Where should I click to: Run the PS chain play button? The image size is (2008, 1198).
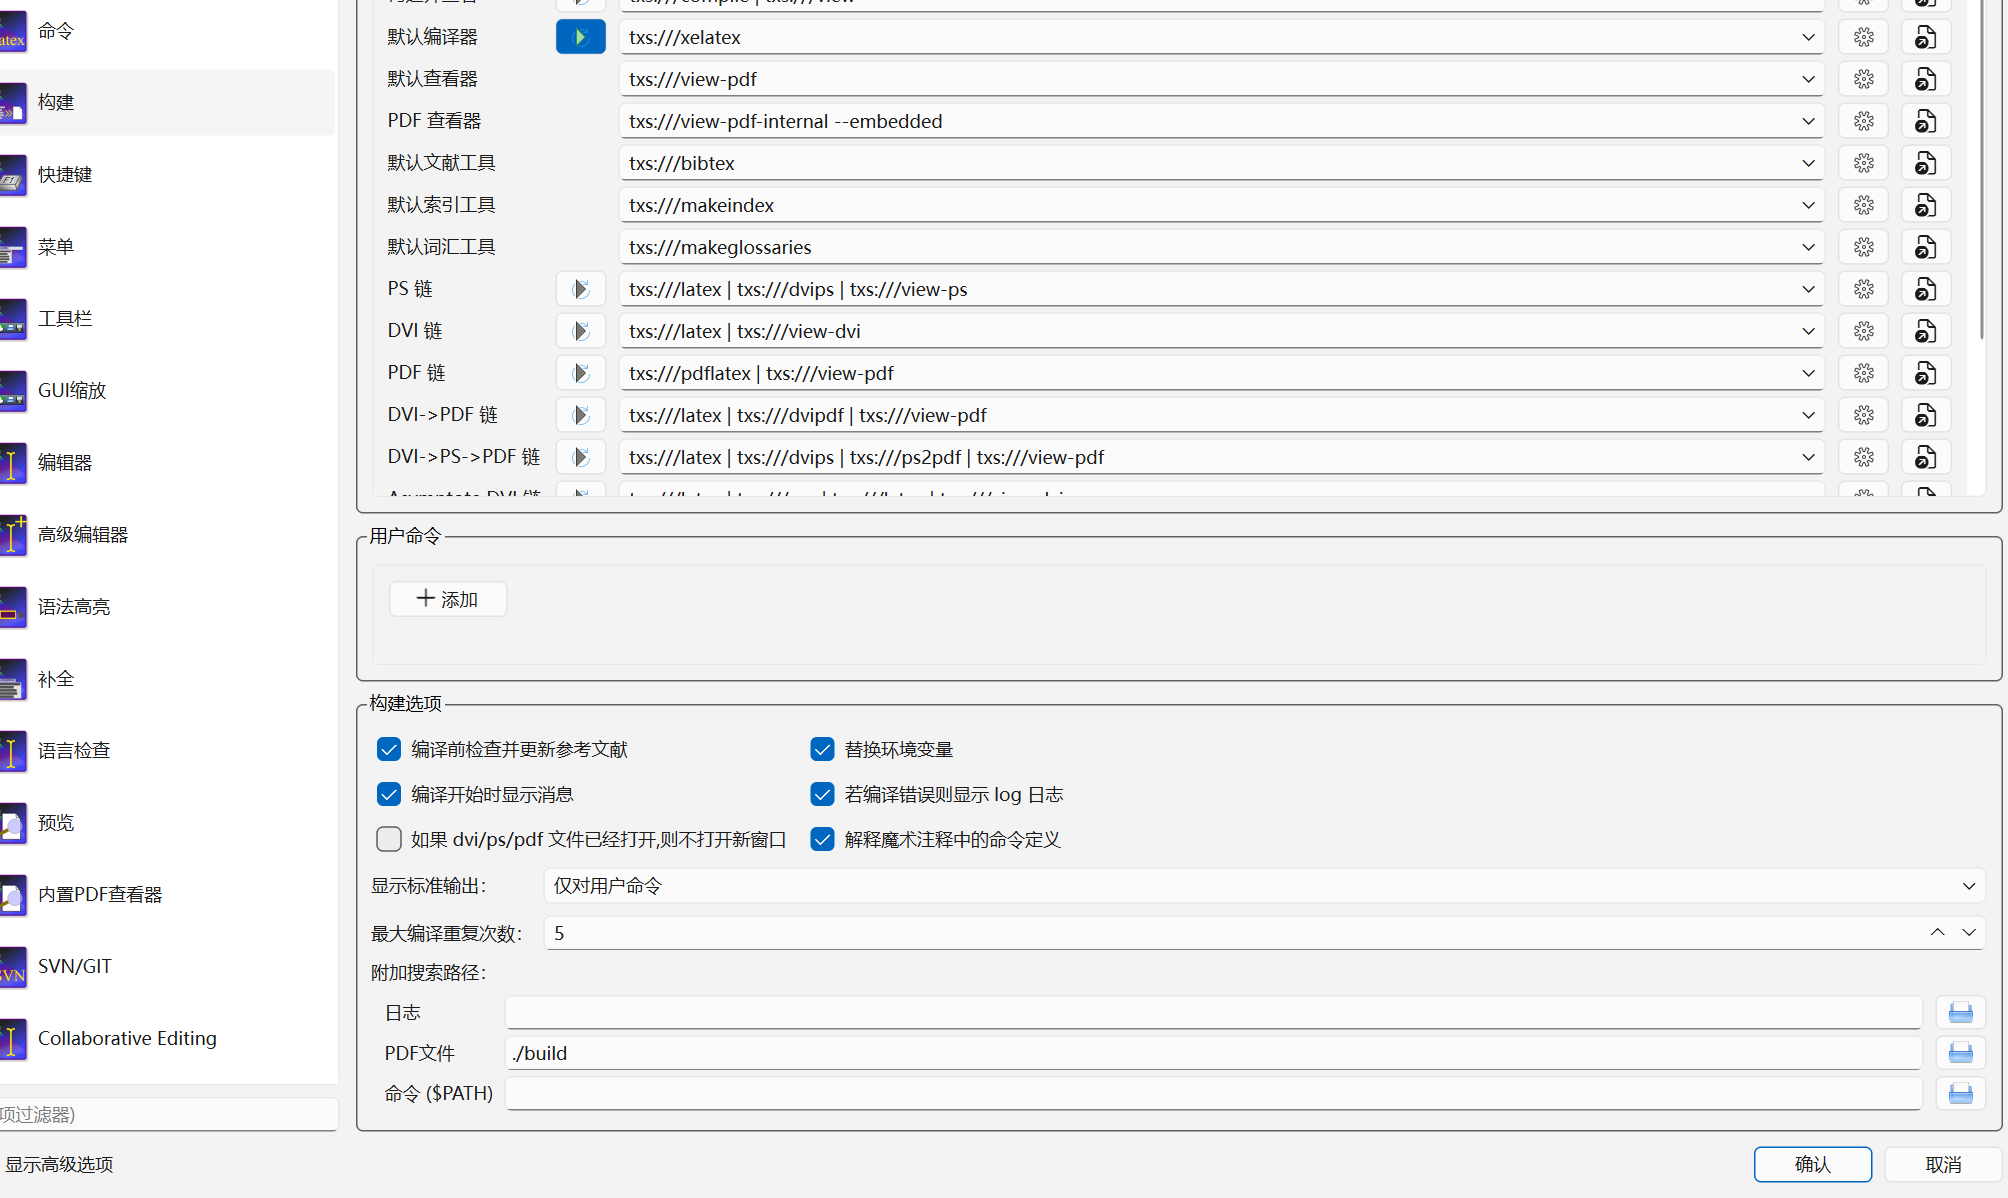[580, 289]
